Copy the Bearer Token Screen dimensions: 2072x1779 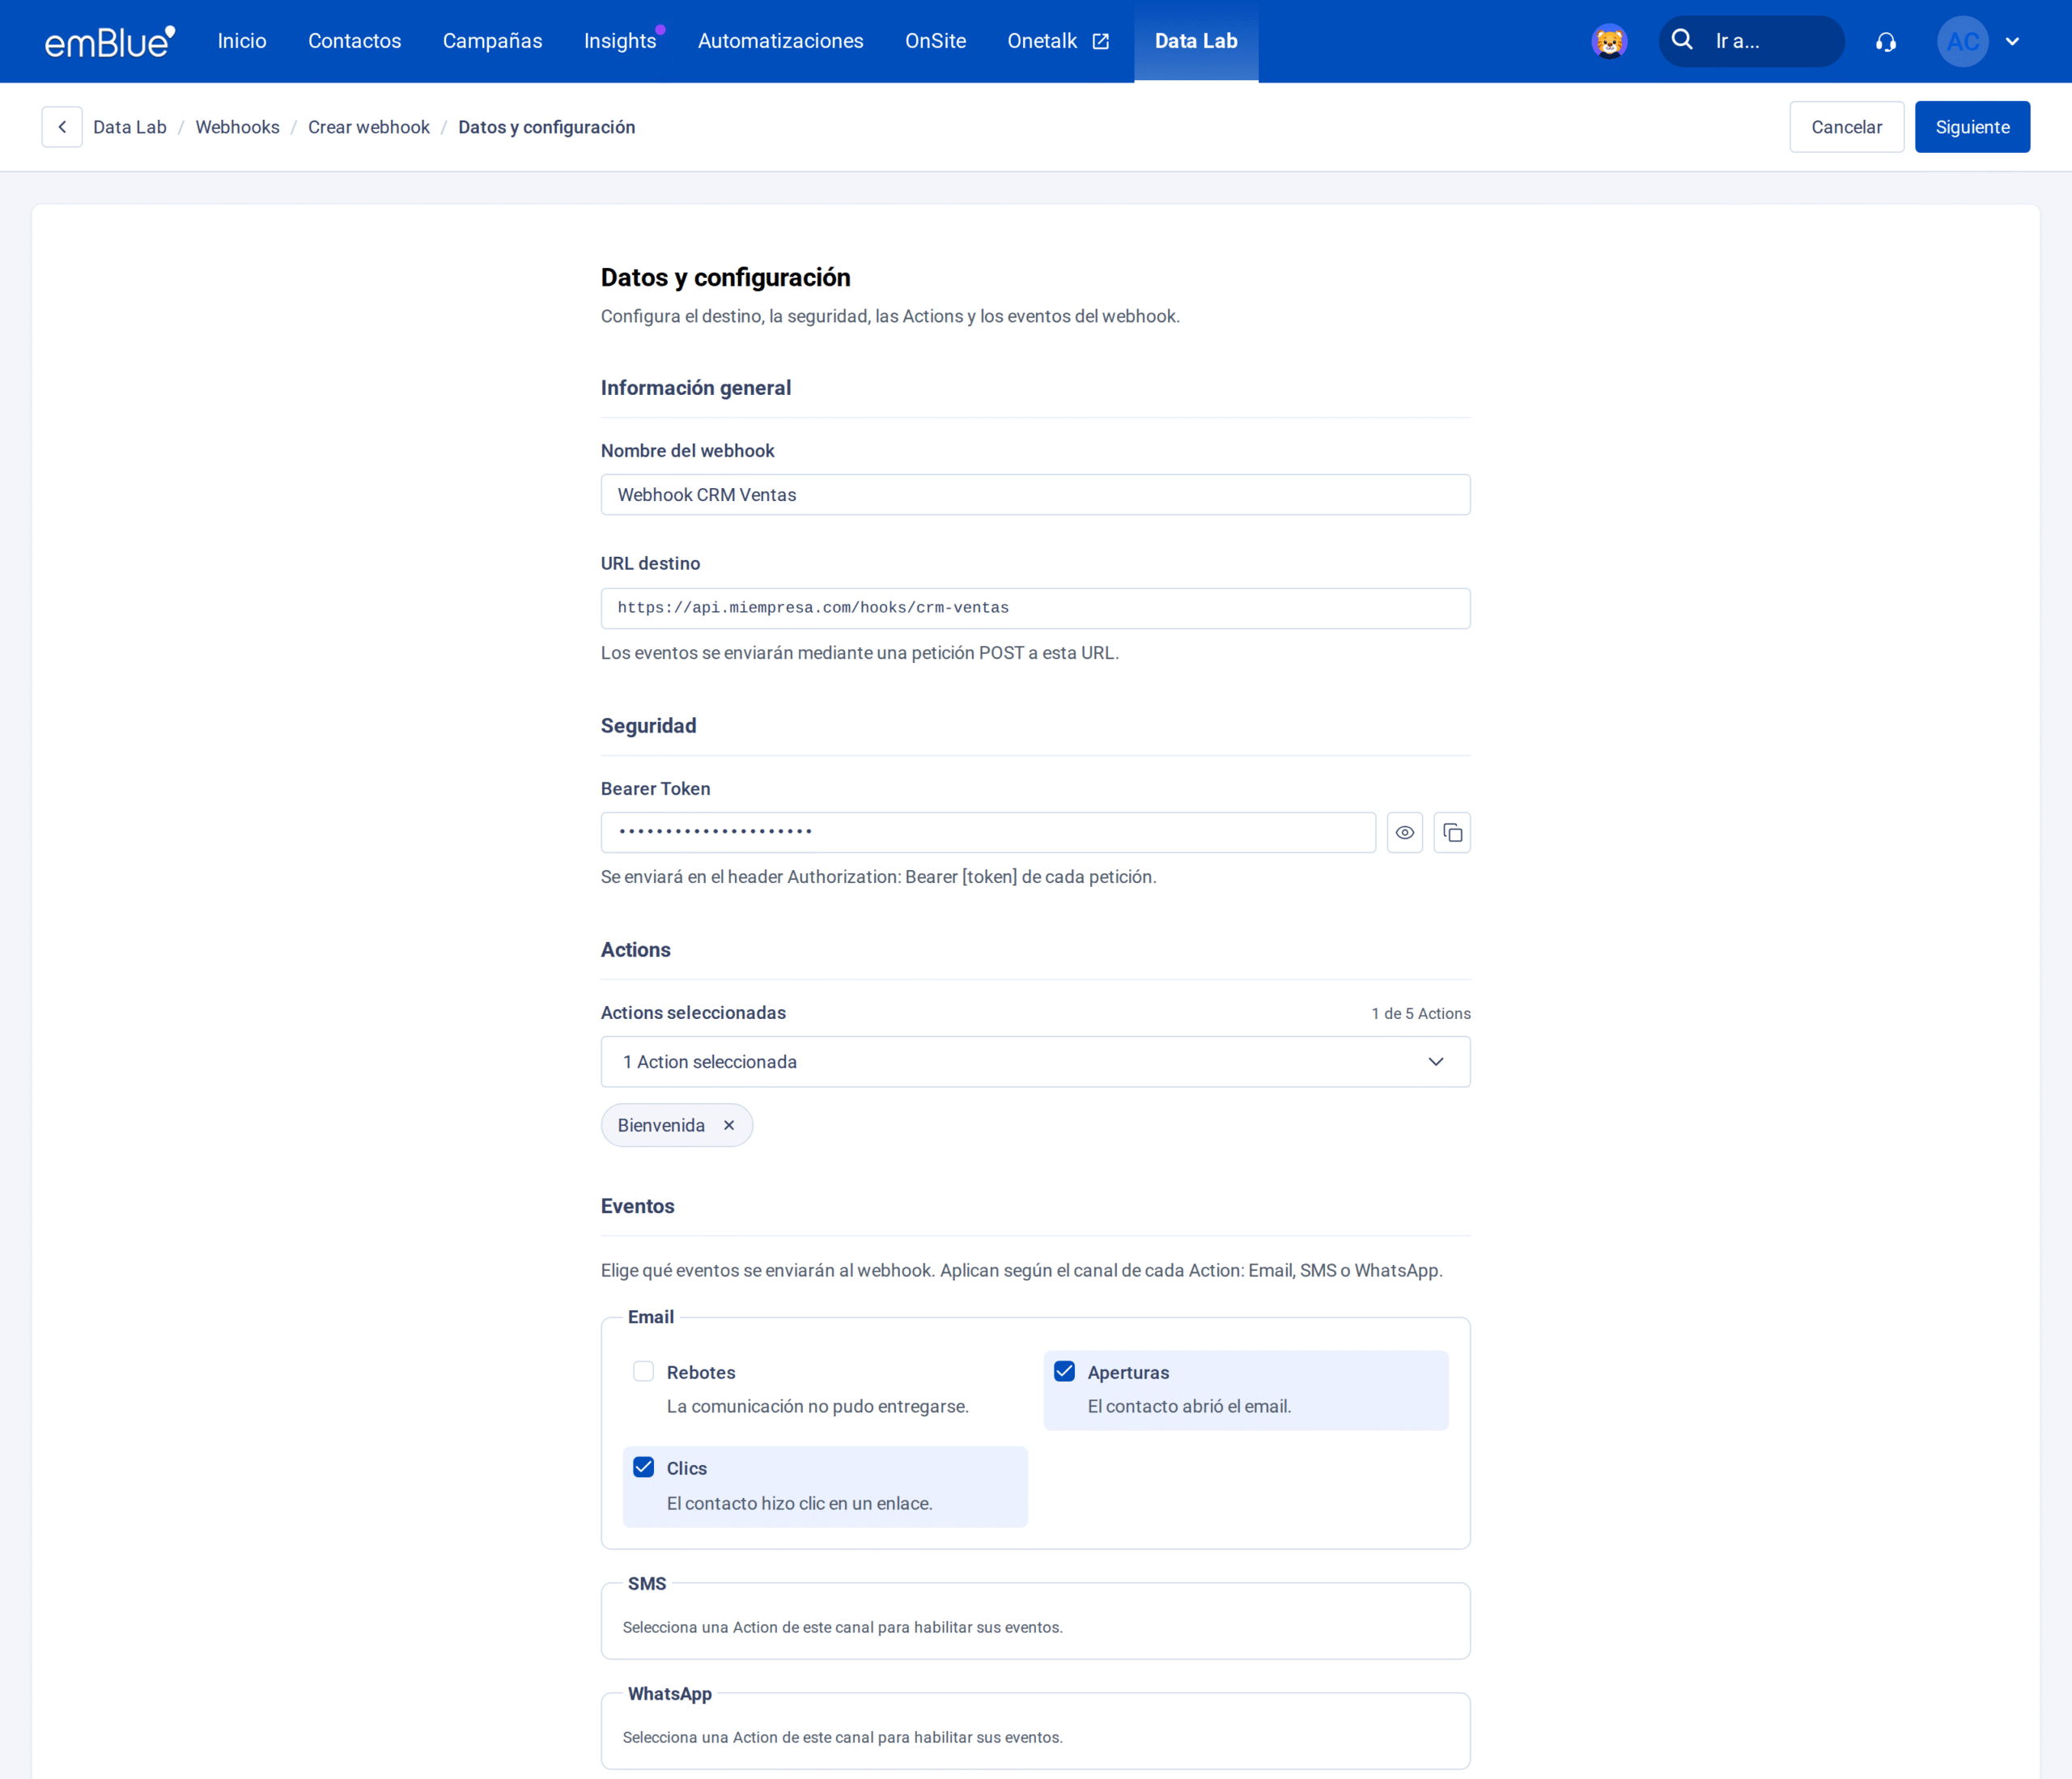1452,832
